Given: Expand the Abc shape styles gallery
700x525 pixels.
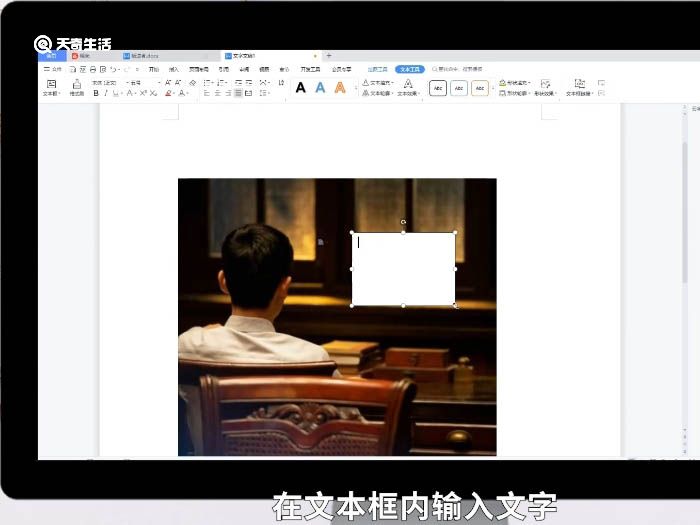Looking at the screenshot, I should pos(493,88).
